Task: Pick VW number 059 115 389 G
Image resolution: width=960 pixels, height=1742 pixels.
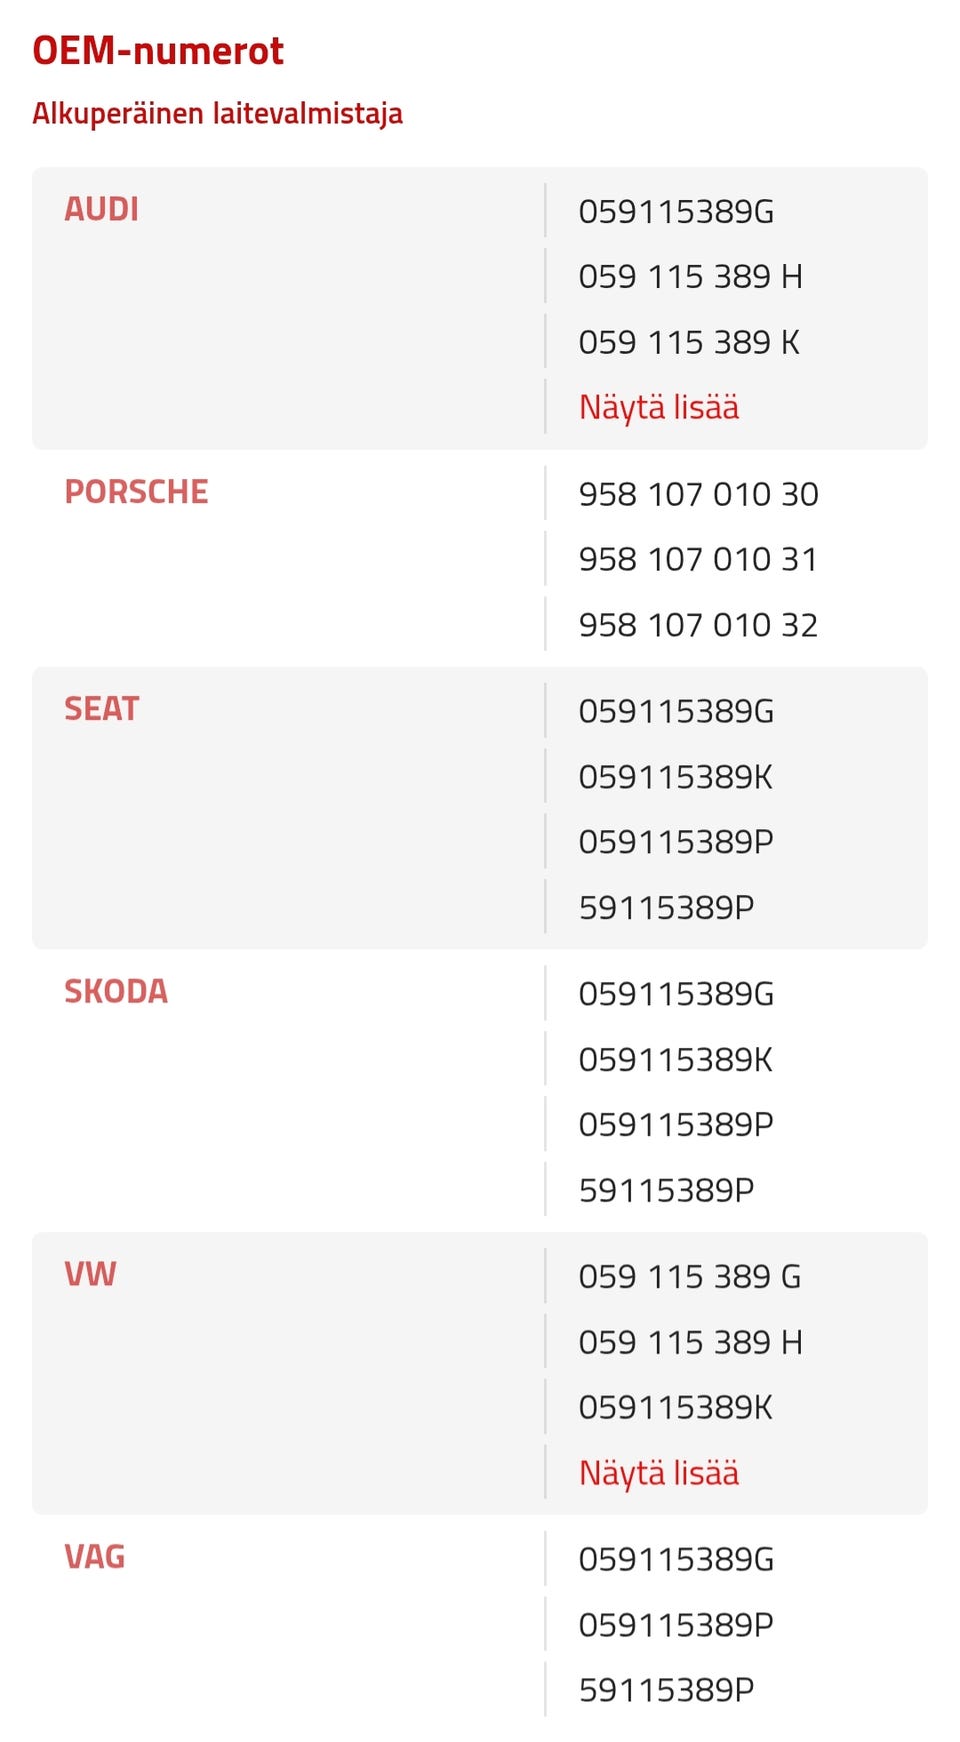Action: click(x=690, y=1277)
